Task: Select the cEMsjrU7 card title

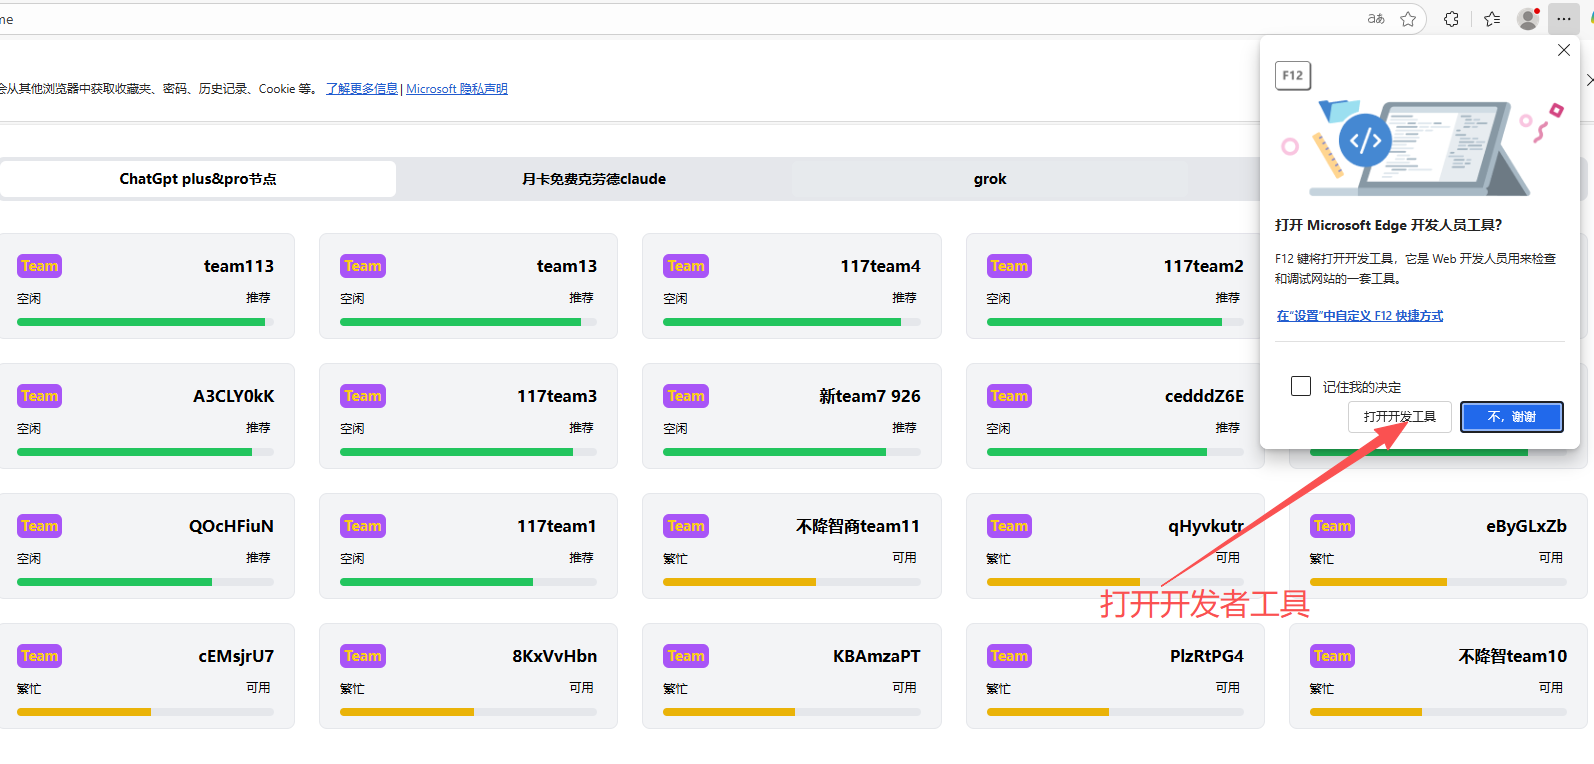Action: pyautogui.click(x=236, y=656)
